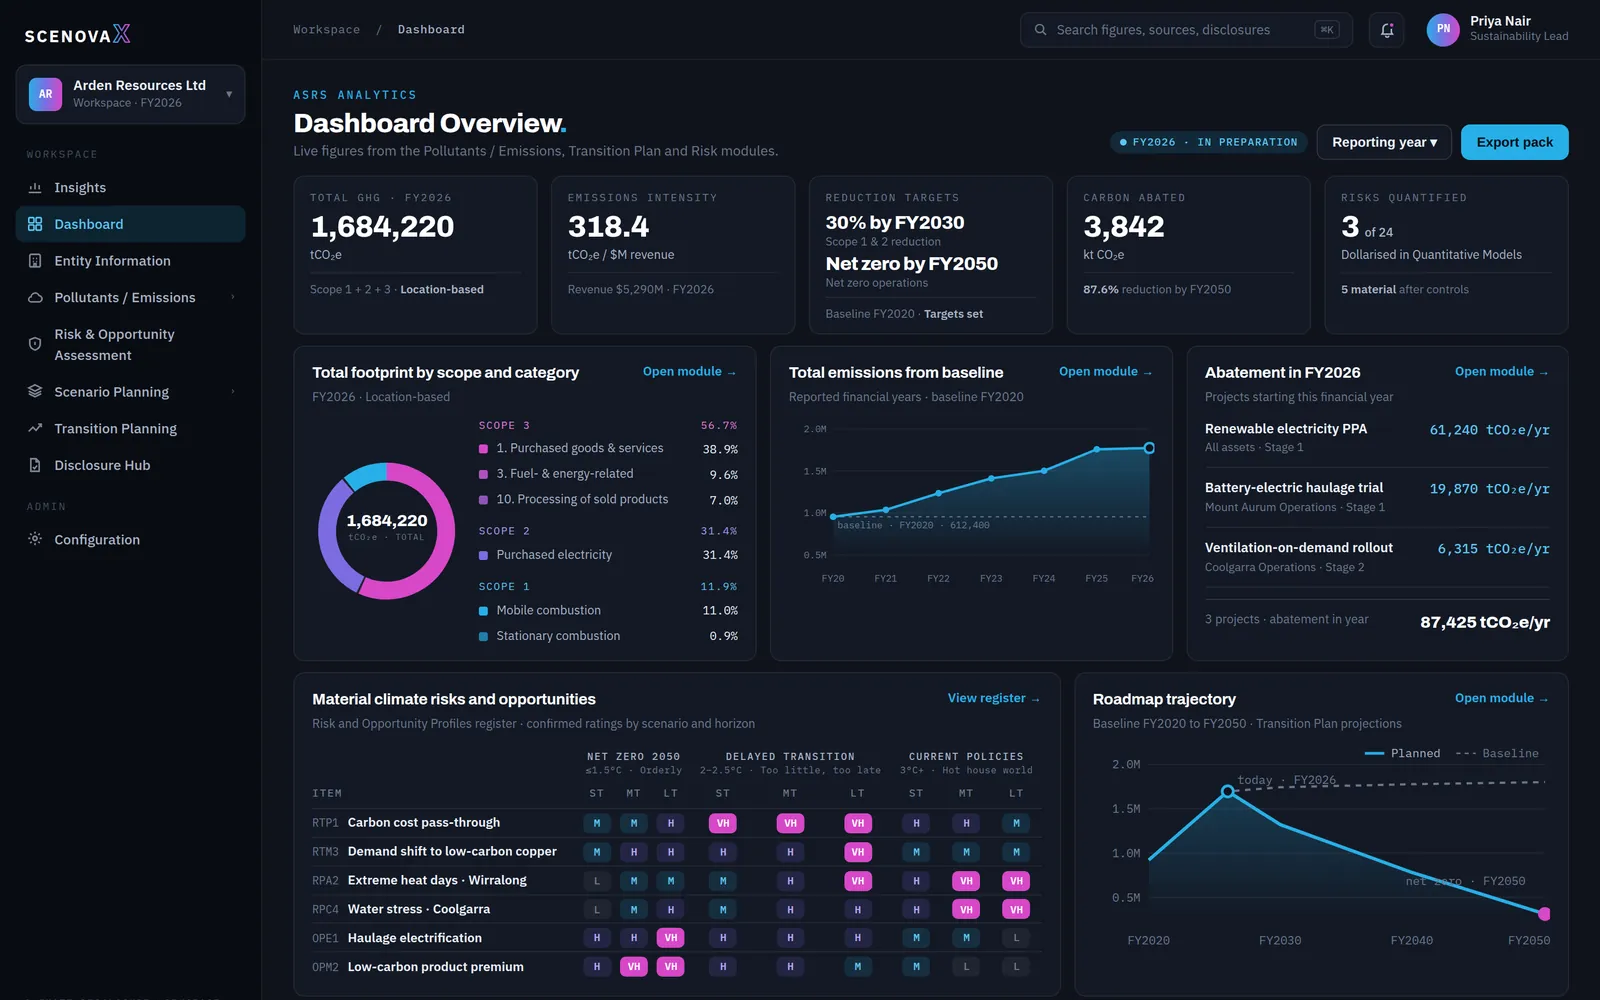Click the Purchased goods & services color swatch
The width and height of the screenshot is (1600, 1000).
(x=484, y=449)
